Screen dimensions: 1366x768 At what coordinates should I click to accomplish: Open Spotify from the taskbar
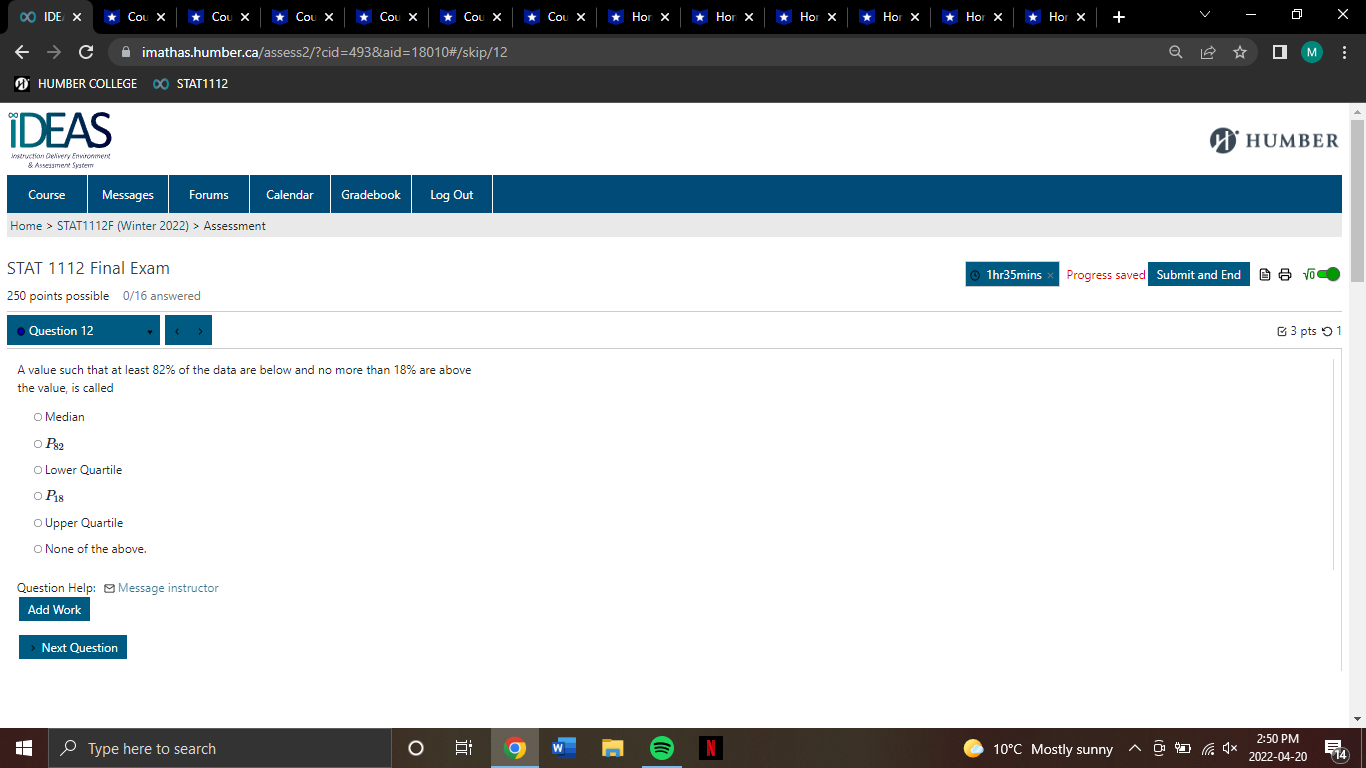click(x=661, y=747)
